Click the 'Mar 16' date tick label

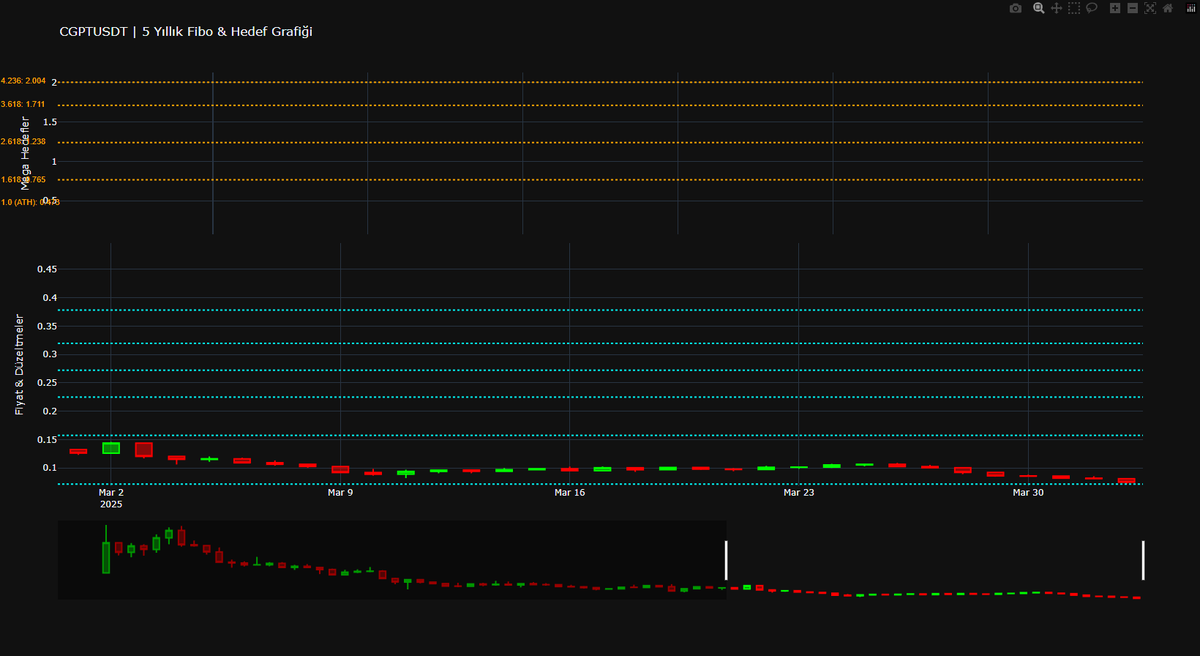pos(569,492)
